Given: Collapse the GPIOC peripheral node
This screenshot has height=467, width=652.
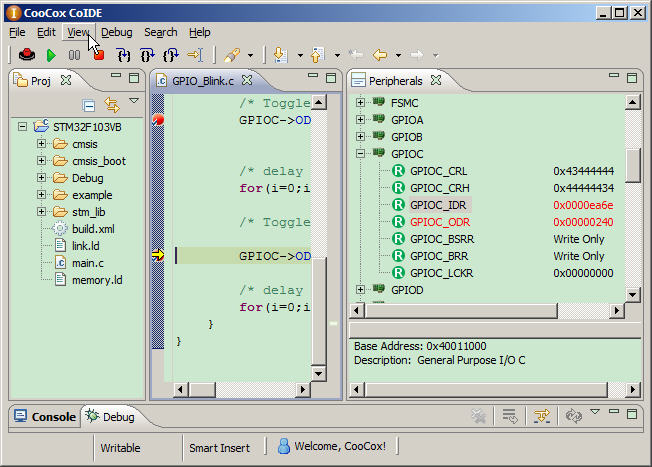Looking at the screenshot, I should [x=361, y=153].
